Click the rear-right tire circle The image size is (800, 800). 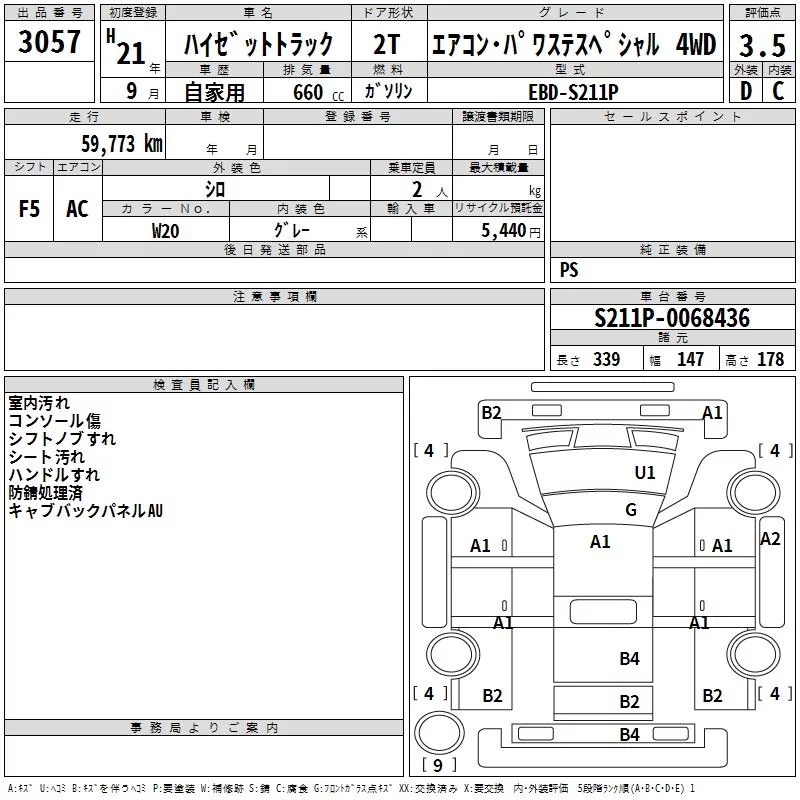coord(754,654)
